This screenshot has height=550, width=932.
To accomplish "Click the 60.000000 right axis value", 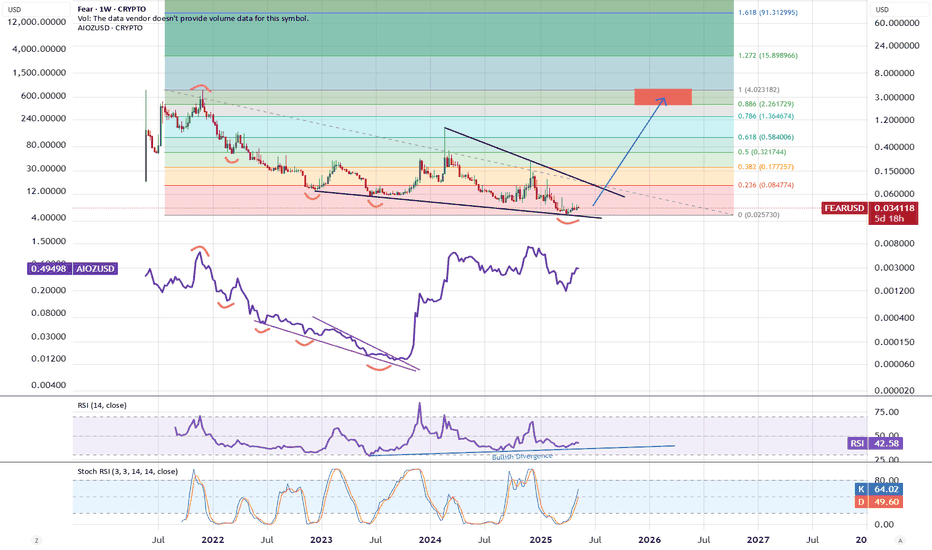I will tap(896, 23).
